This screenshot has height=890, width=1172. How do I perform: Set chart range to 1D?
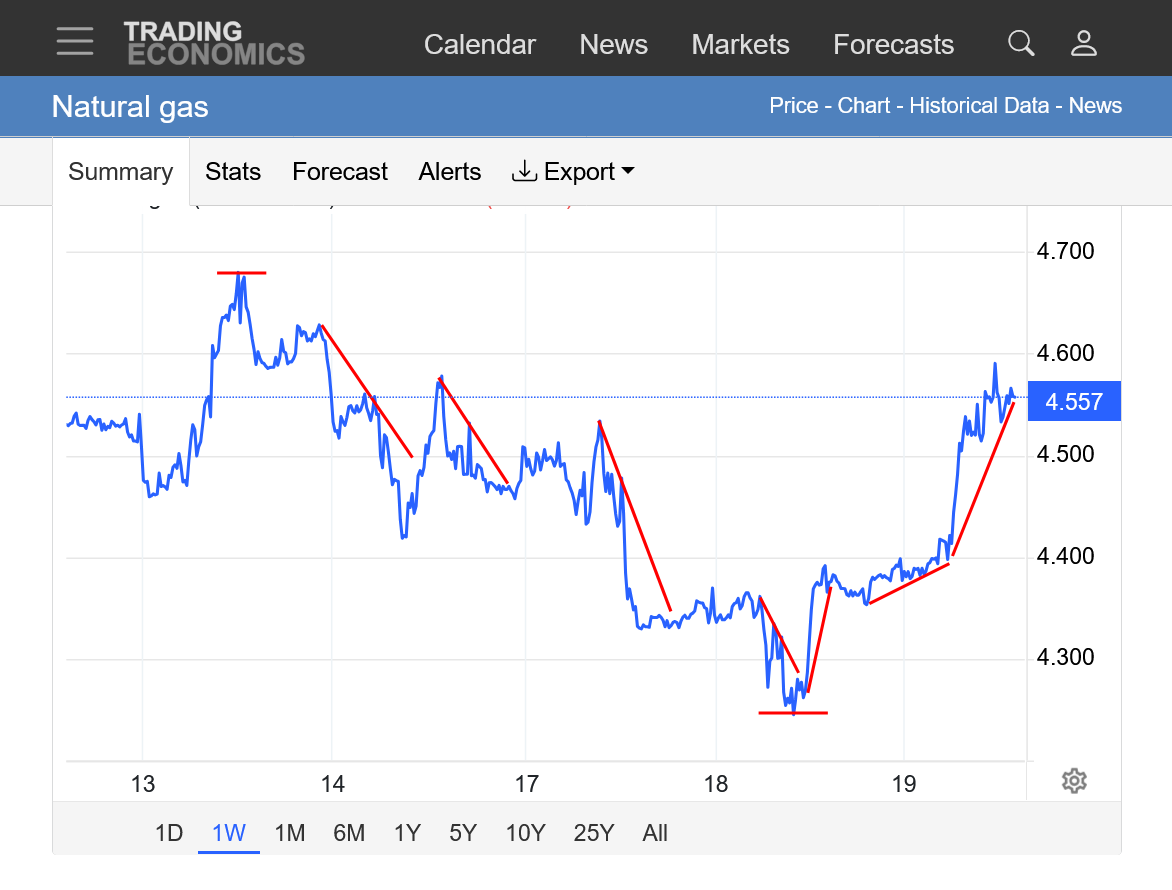[169, 833]
